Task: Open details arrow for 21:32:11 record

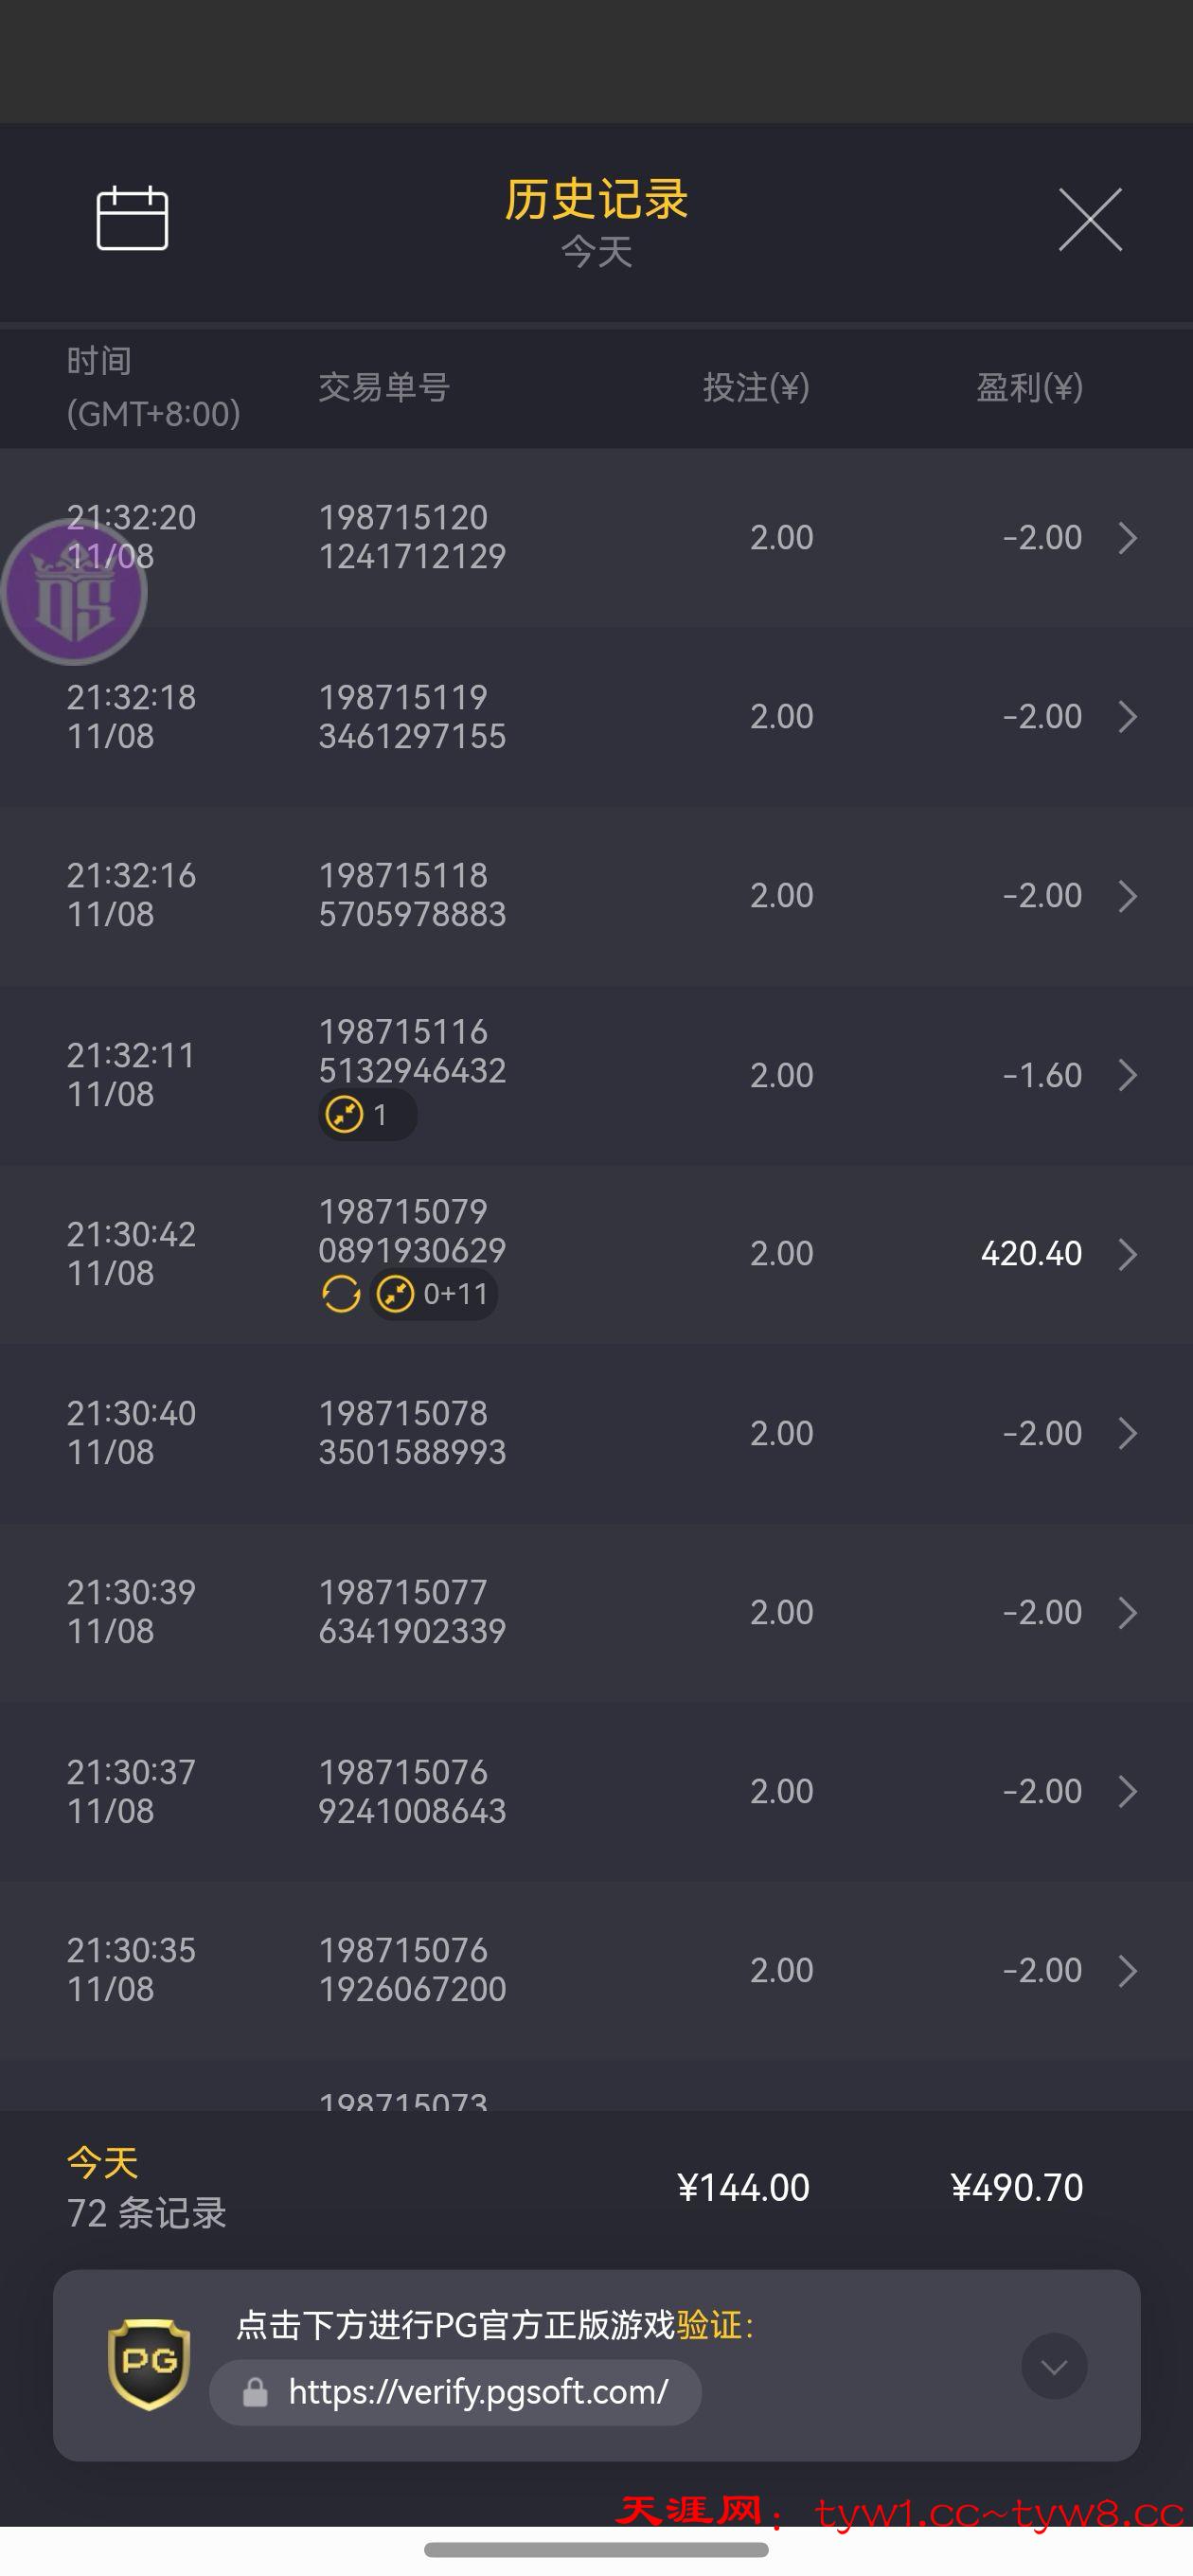Action: coord(1127,1075)
